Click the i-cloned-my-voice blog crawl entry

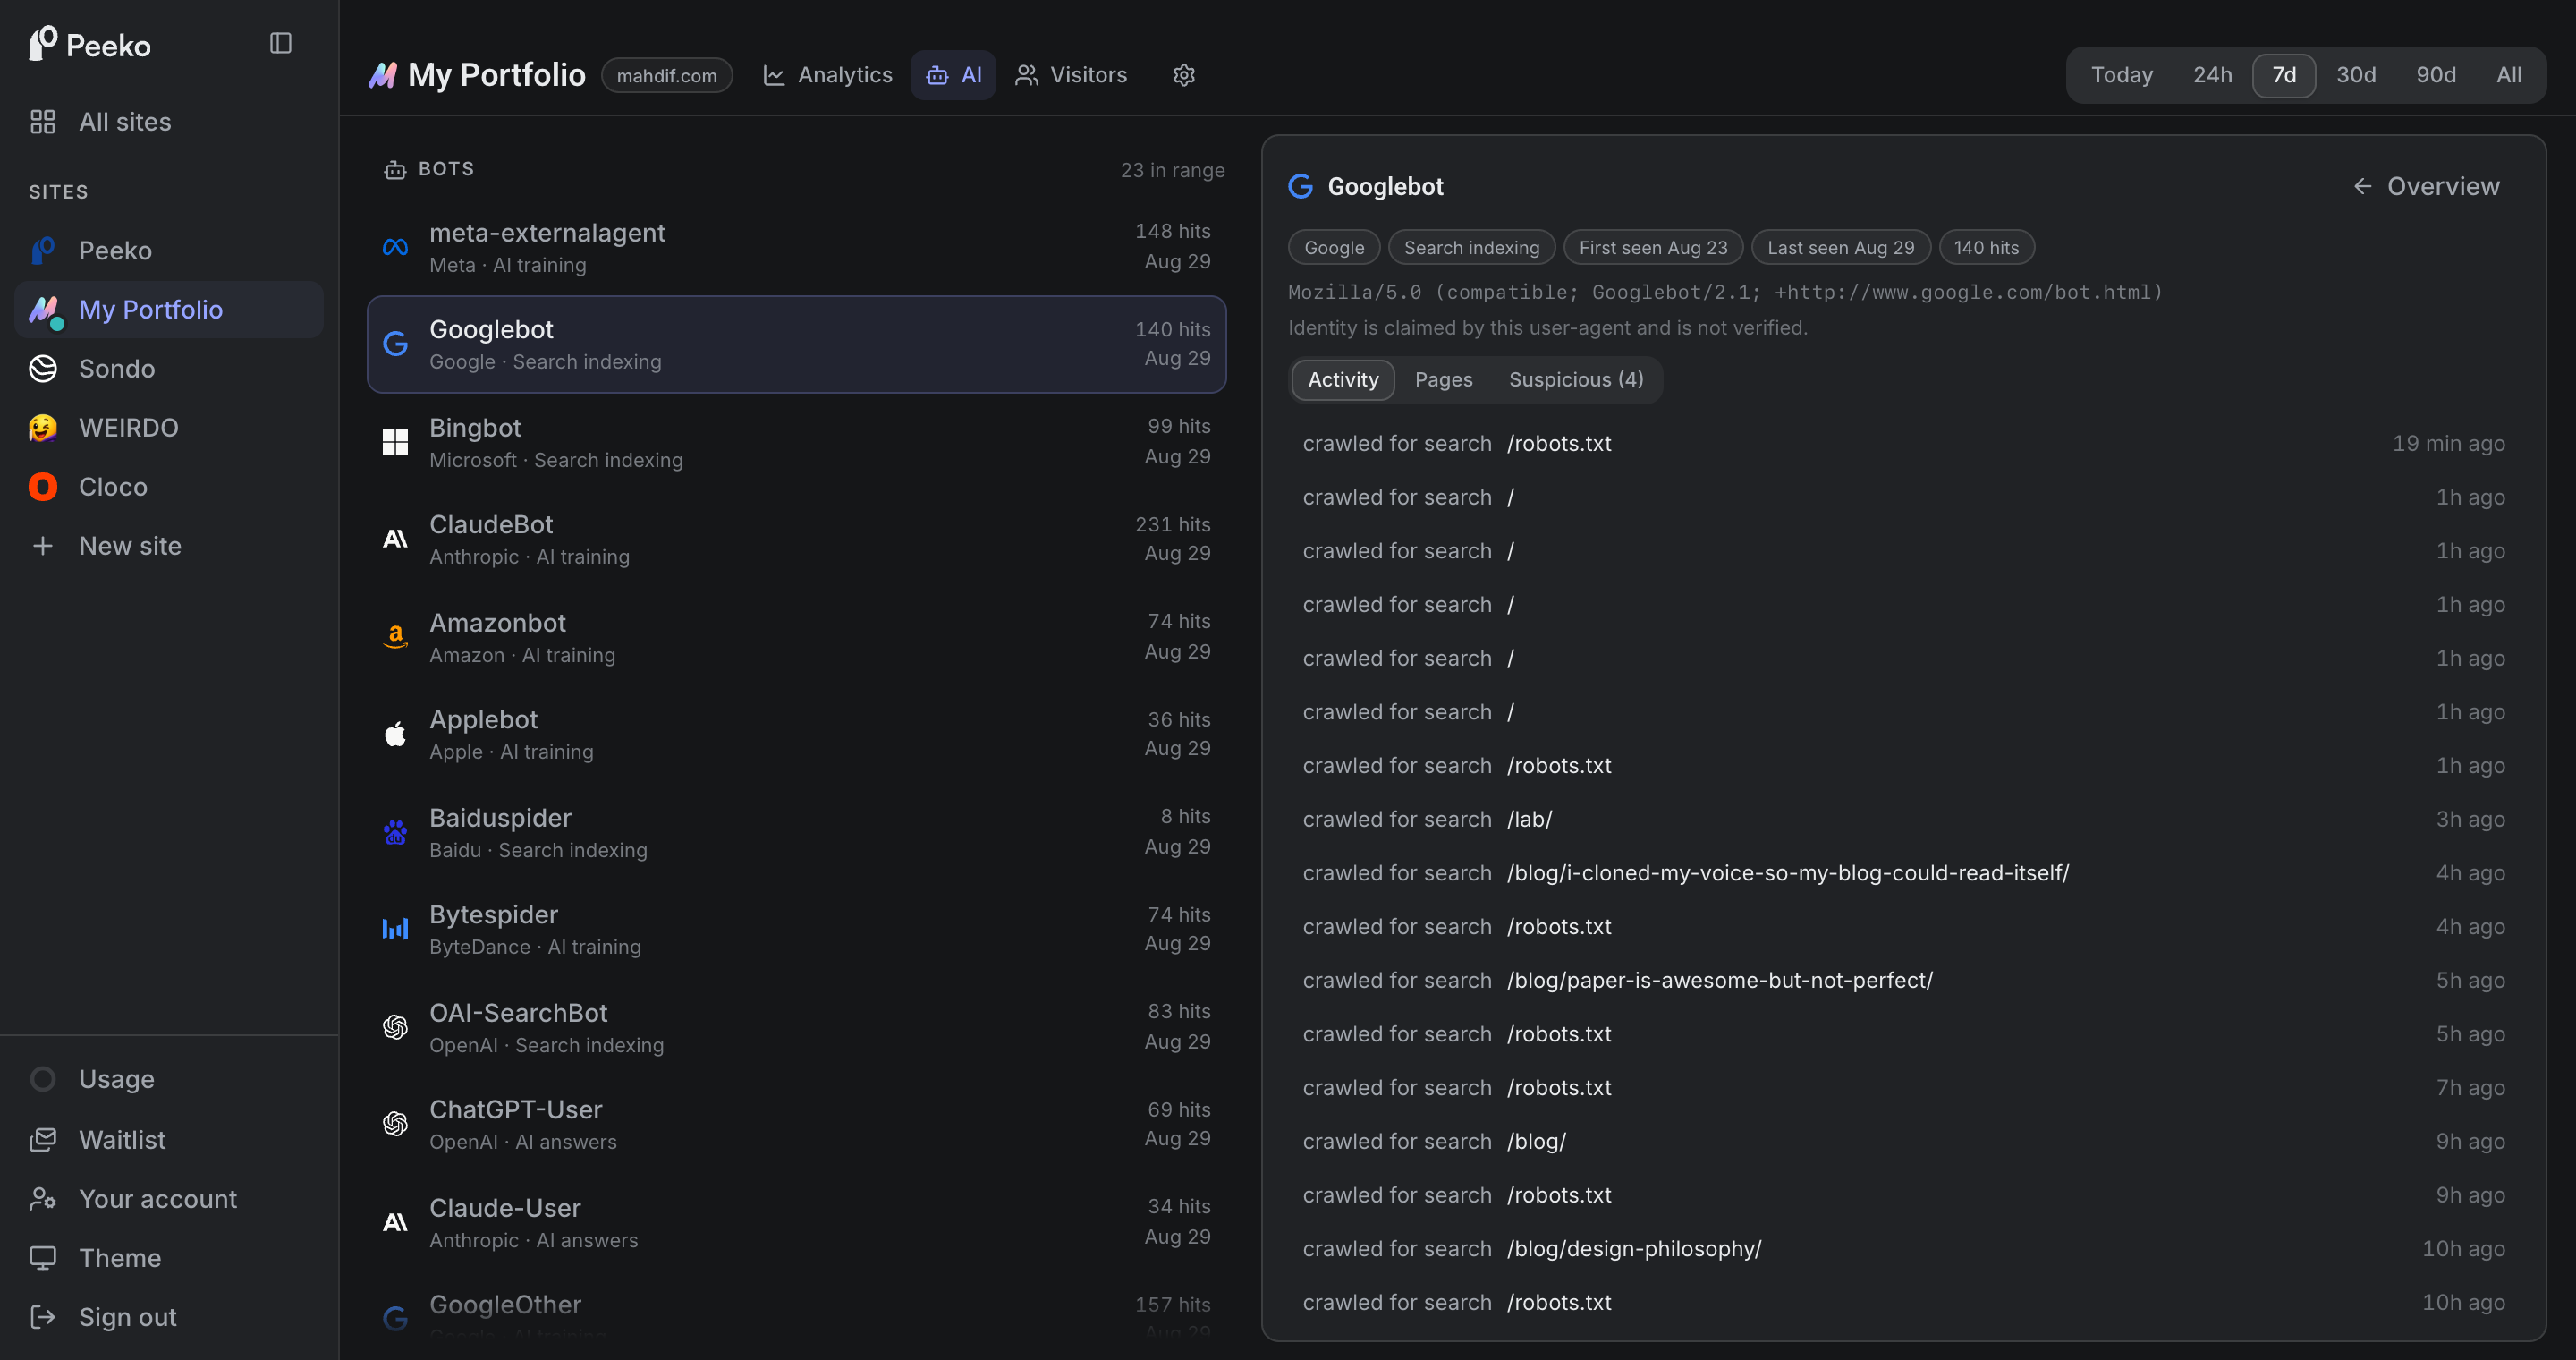(x=1903, y=873)
